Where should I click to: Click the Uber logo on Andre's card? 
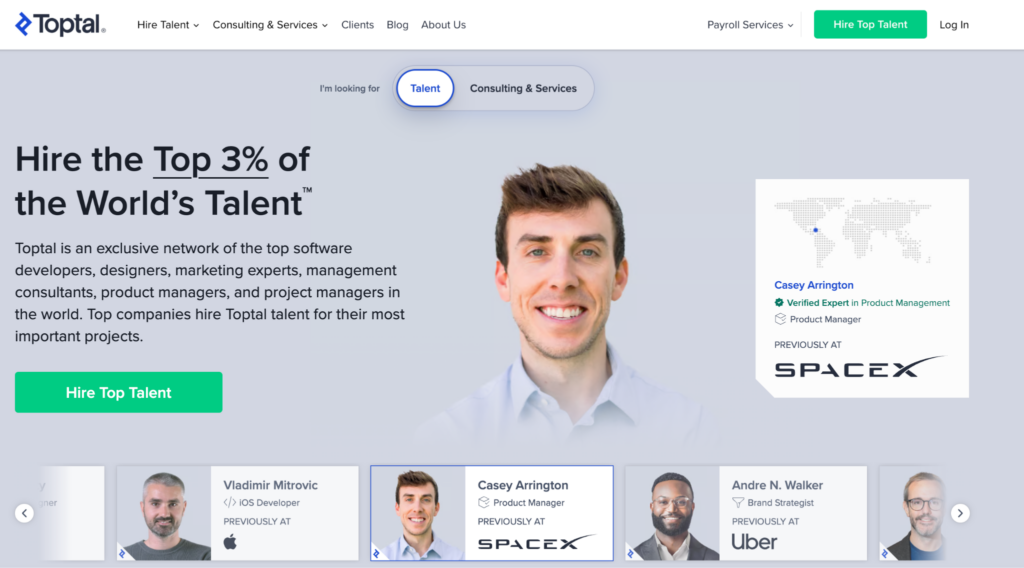click(754, 542)
